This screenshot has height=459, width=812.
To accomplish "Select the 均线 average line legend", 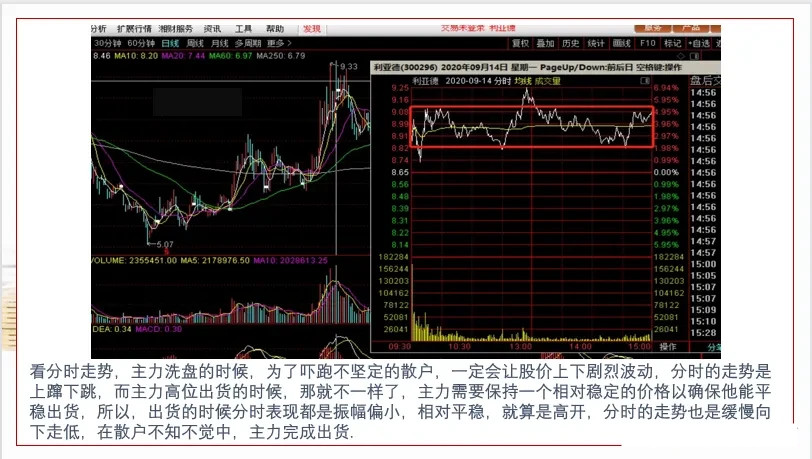I will [x=523, y=81].
